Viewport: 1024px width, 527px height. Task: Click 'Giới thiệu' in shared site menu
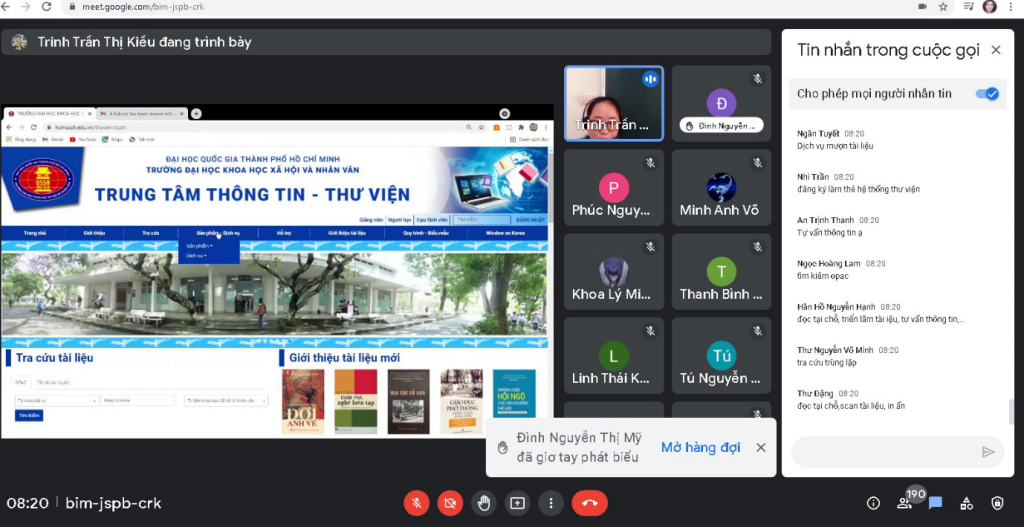pos(94,233)
